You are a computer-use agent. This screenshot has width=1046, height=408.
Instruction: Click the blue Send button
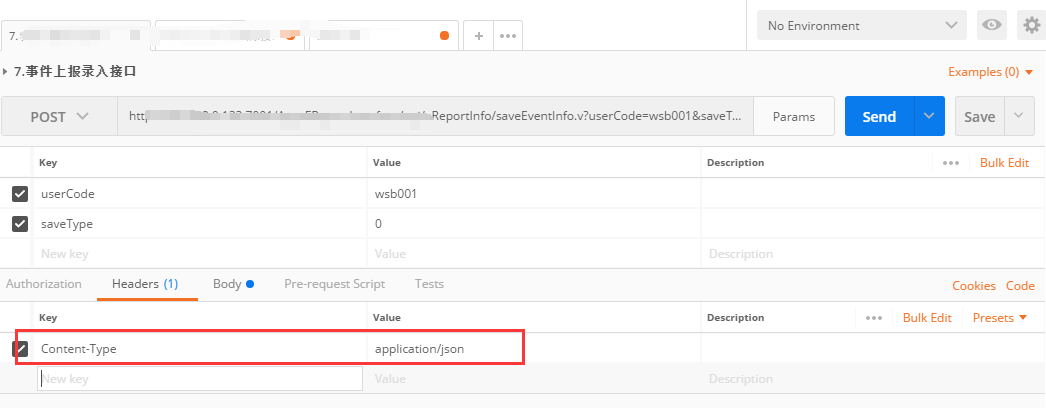pos(879,116)
